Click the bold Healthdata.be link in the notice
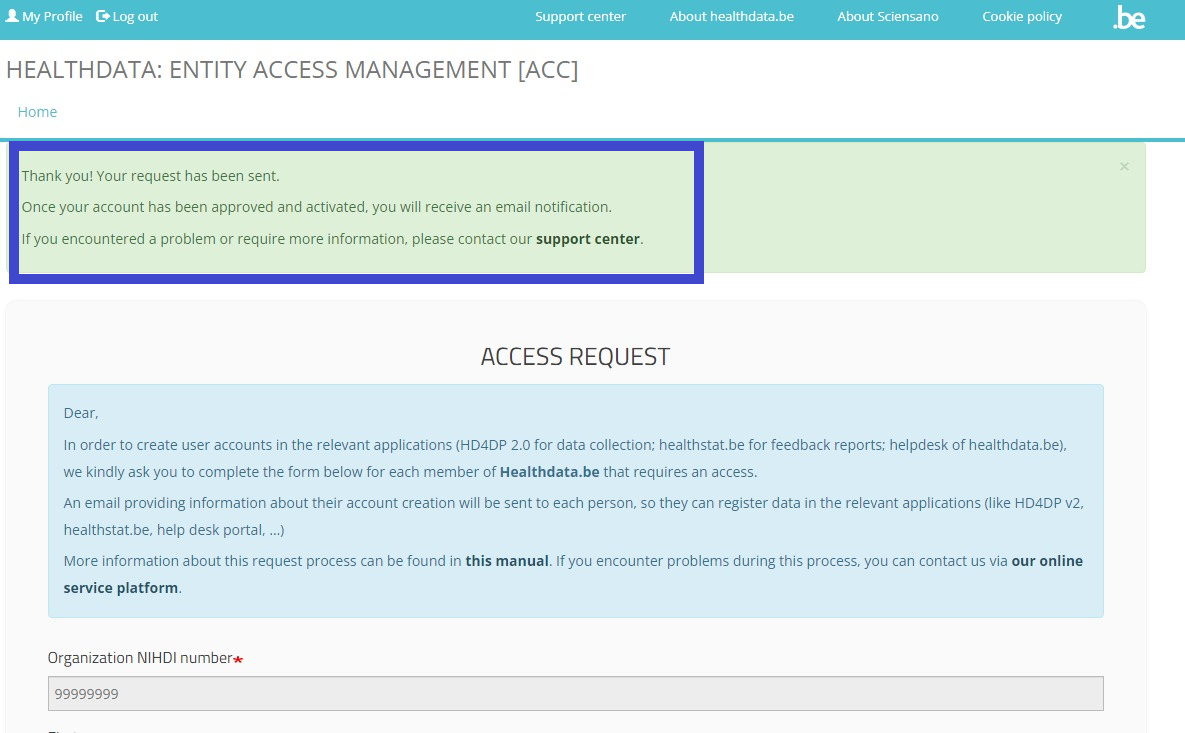This screenshot has width=1185, height=733. [549, 472]
